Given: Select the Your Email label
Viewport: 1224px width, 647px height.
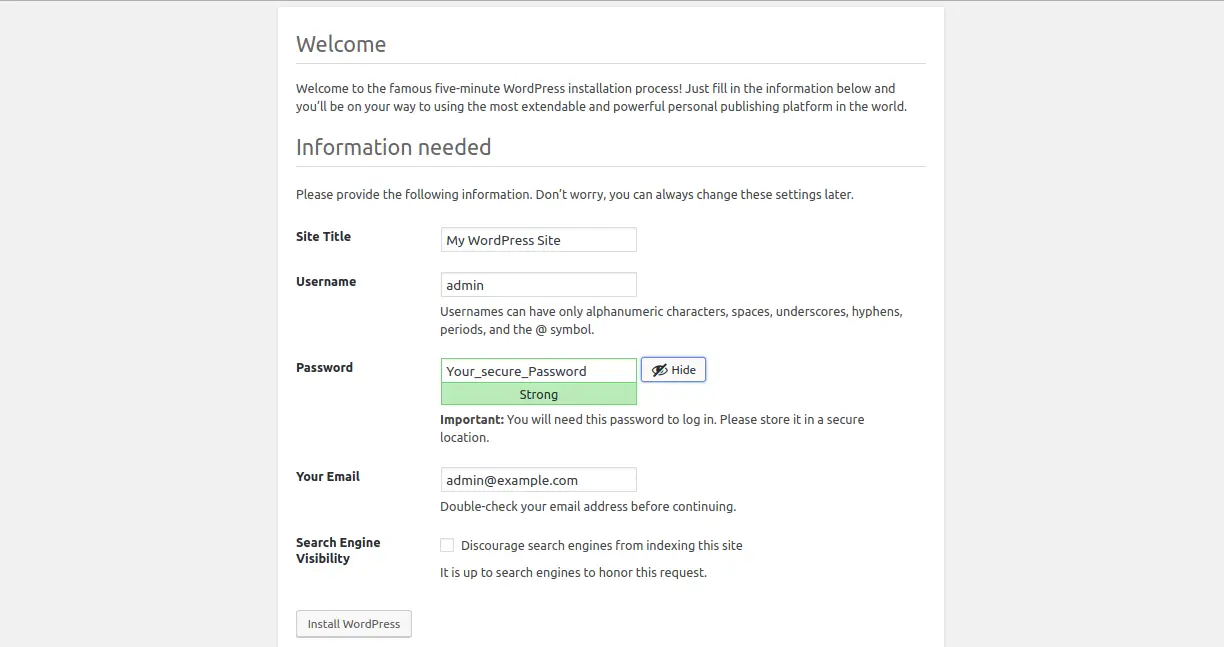Looking at the screenshot, I should click(x=328, y=477).
